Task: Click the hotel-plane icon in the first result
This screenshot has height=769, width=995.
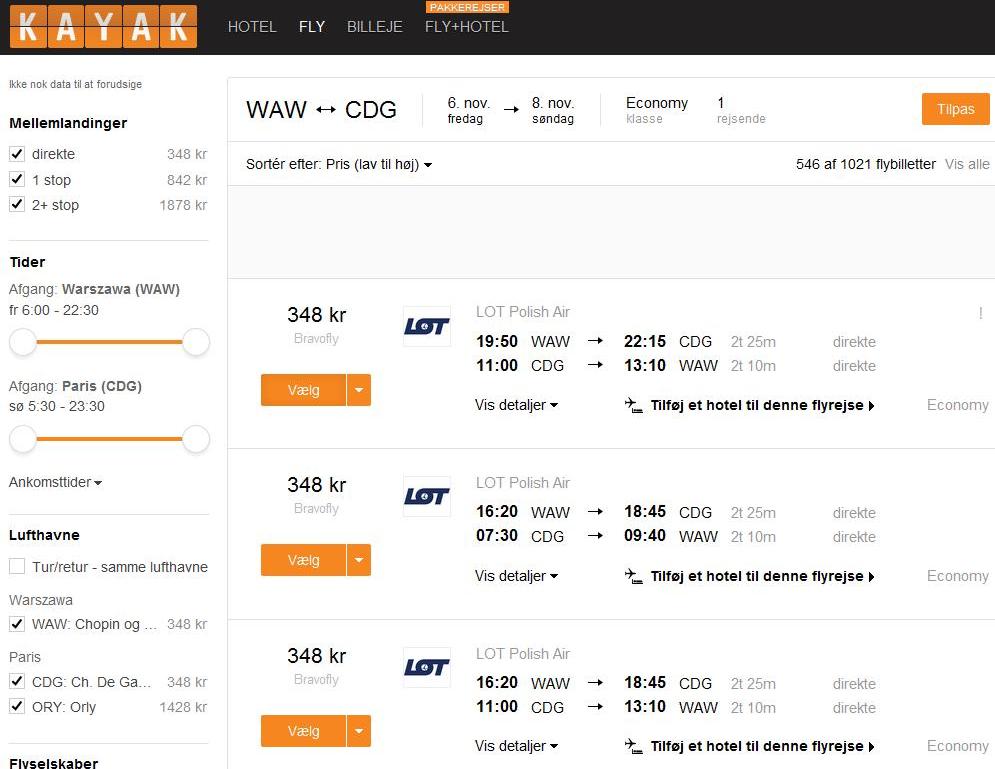Action: point(633,405)
